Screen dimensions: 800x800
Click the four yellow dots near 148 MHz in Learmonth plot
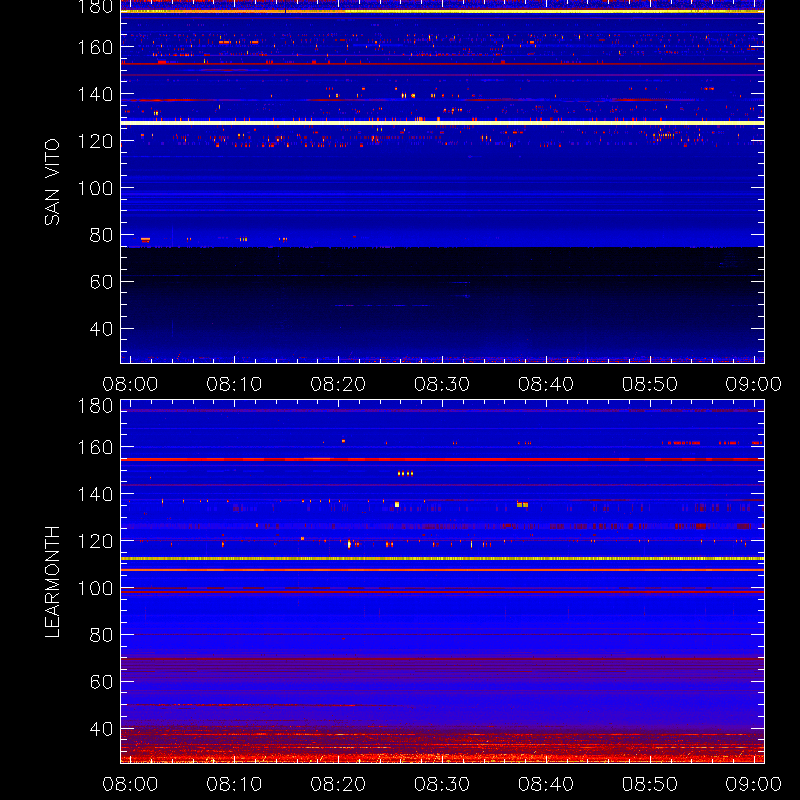pos(405,473)
